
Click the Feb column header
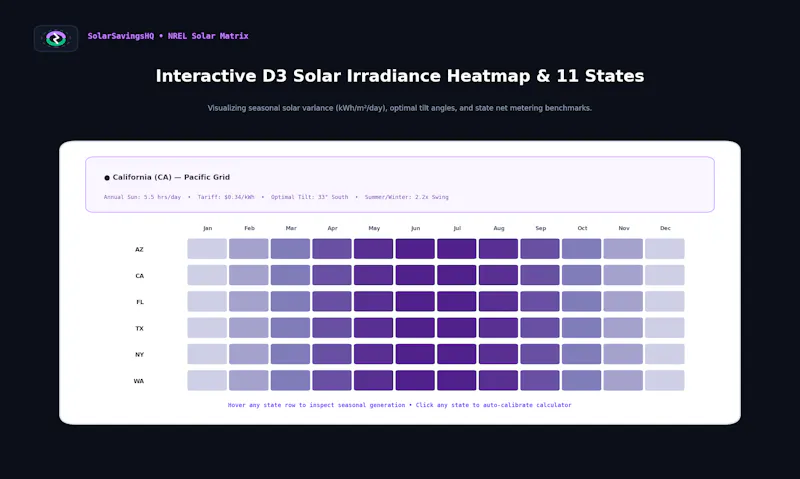(249, 228)
